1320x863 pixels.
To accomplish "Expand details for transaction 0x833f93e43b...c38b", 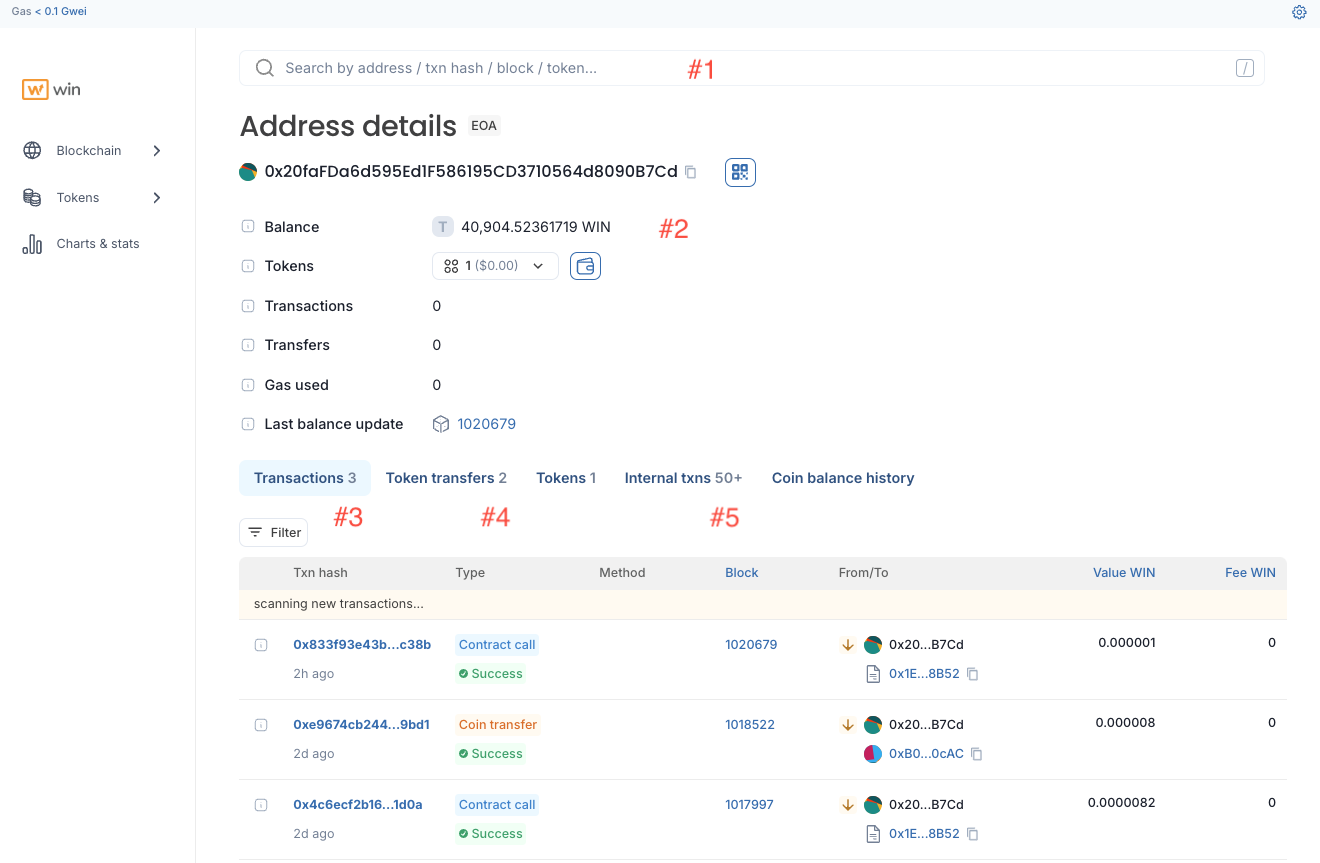I will [x=261, y=645].
